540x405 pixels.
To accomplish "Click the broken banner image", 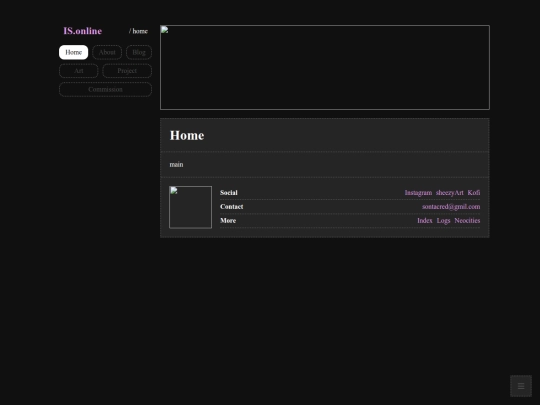I will point(325,68).
